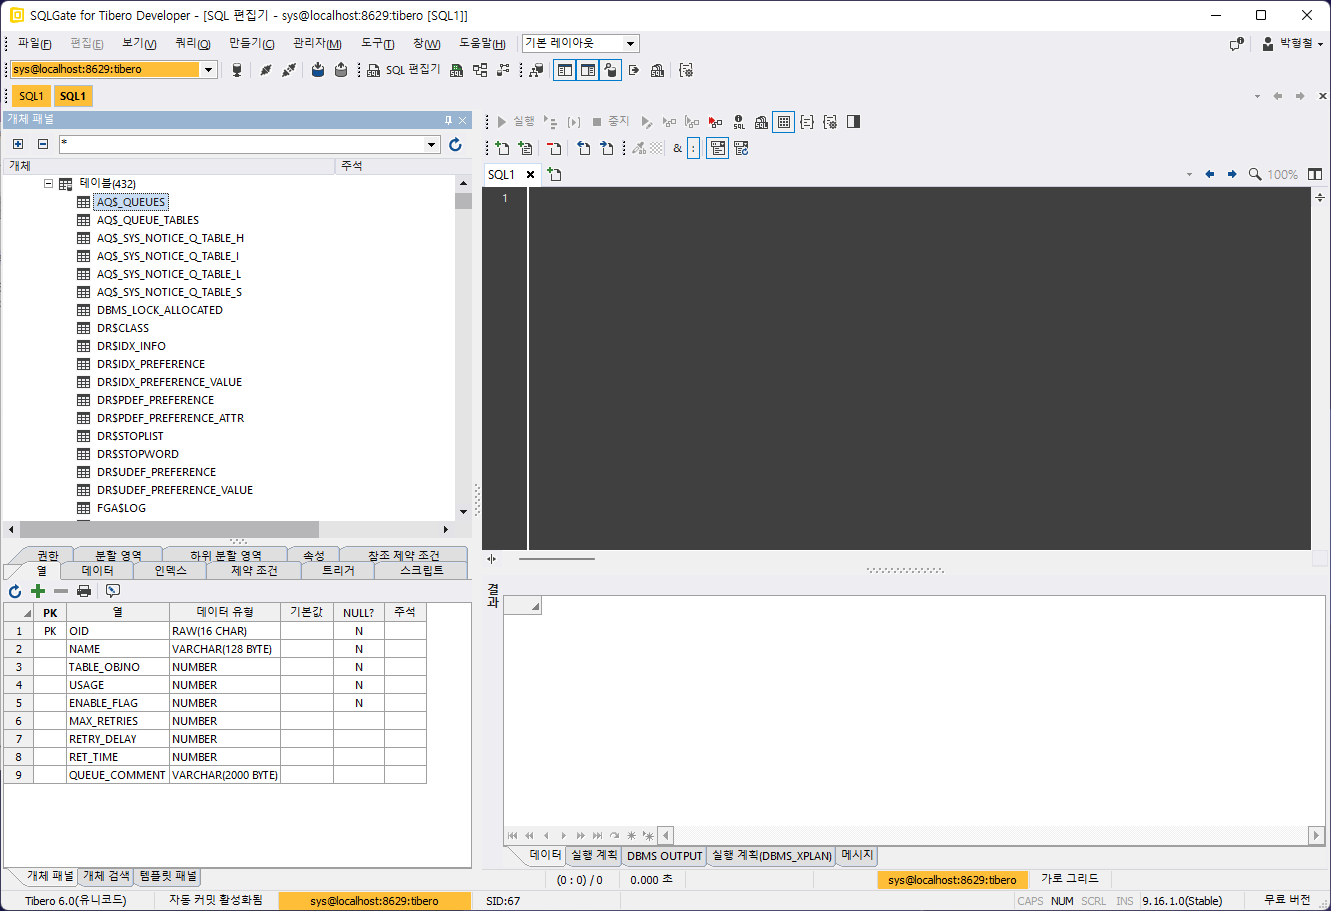Screen dimensions: 1331x911
Task: Close the SQL1 editor tab
Action: tap(530, 174)
